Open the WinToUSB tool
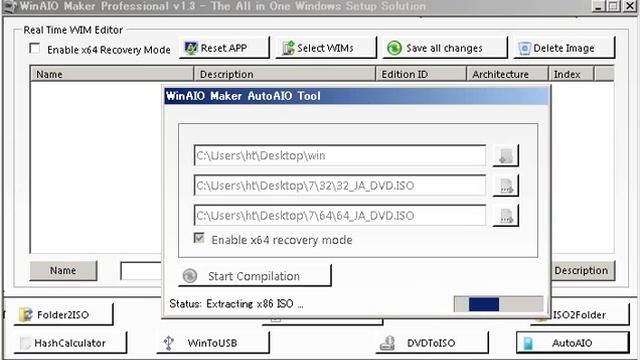 [x=213, y=343]
